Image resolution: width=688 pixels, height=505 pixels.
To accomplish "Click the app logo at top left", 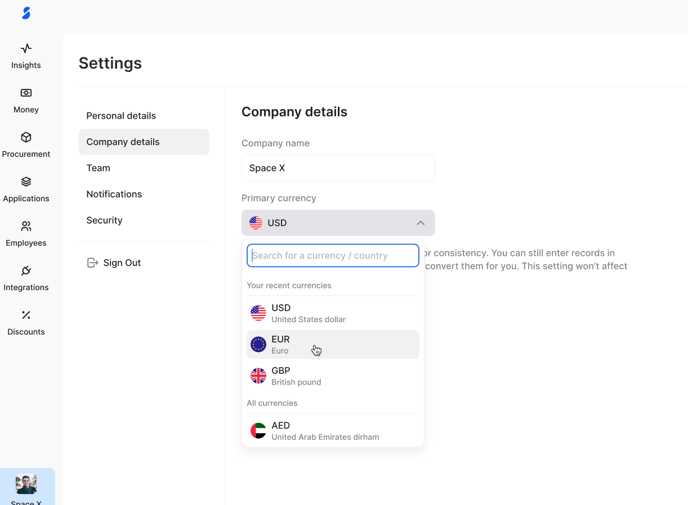I will click(x=26, y=13).
